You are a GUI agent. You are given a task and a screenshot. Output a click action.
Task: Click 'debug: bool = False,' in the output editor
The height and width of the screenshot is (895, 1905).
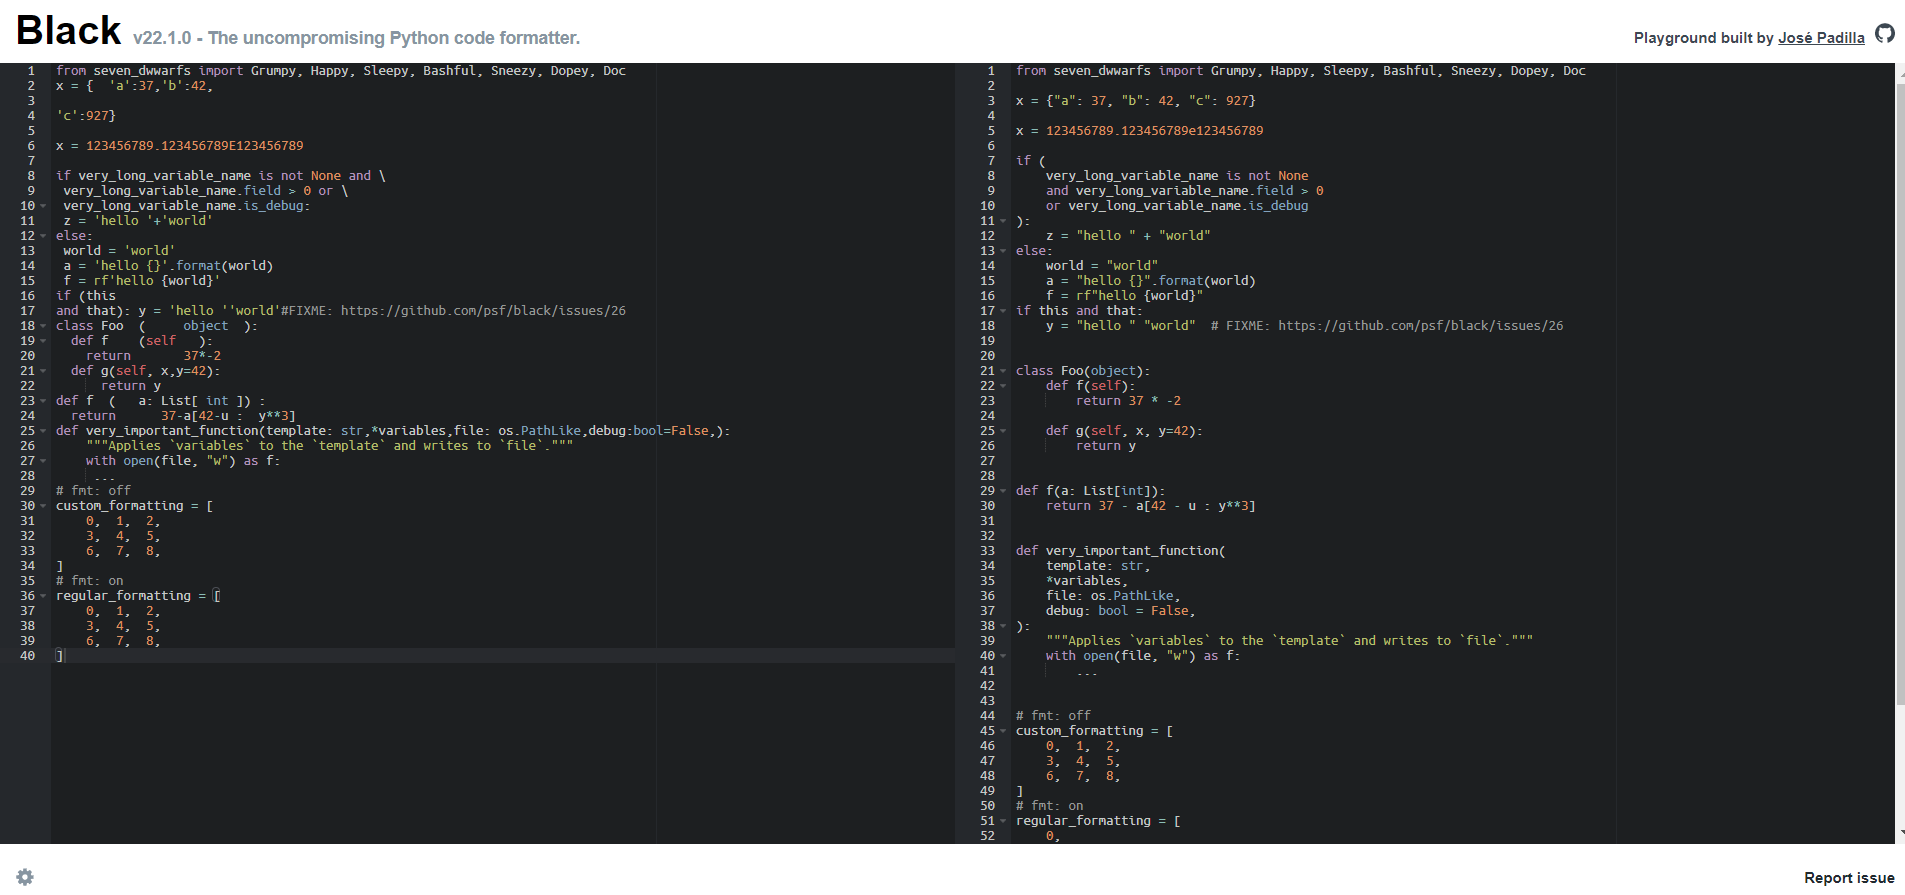click(x=1121, y=611)
